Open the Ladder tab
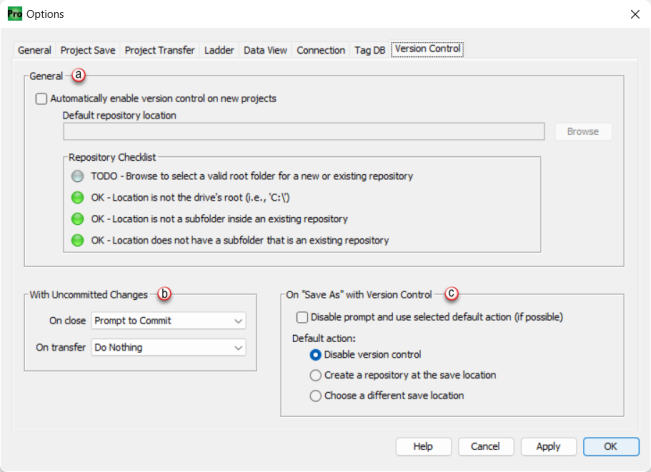Image resolution: width=651 pixels, height=472 pixels. point(219,50)
